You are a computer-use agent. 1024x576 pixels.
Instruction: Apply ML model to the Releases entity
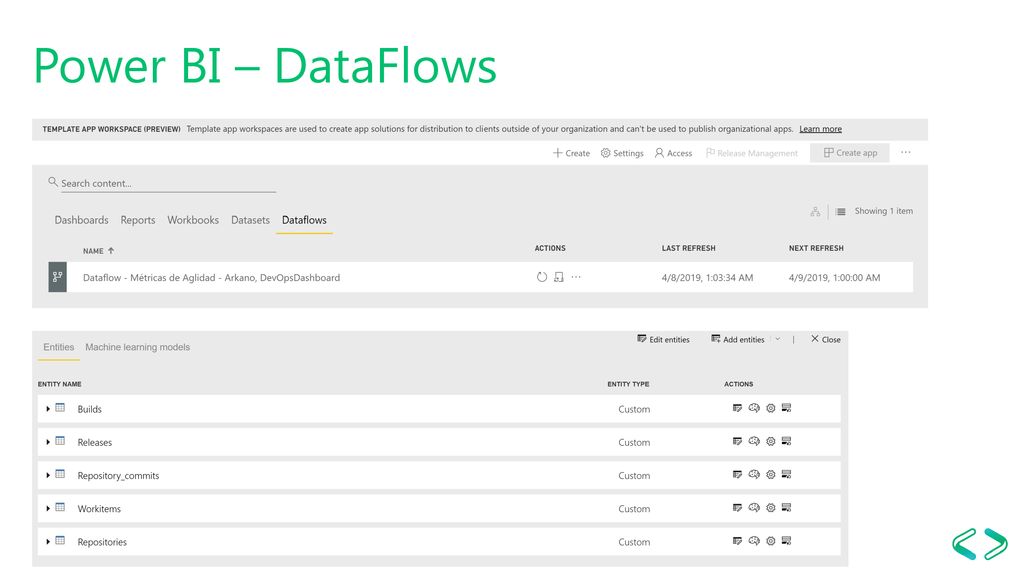754,441
